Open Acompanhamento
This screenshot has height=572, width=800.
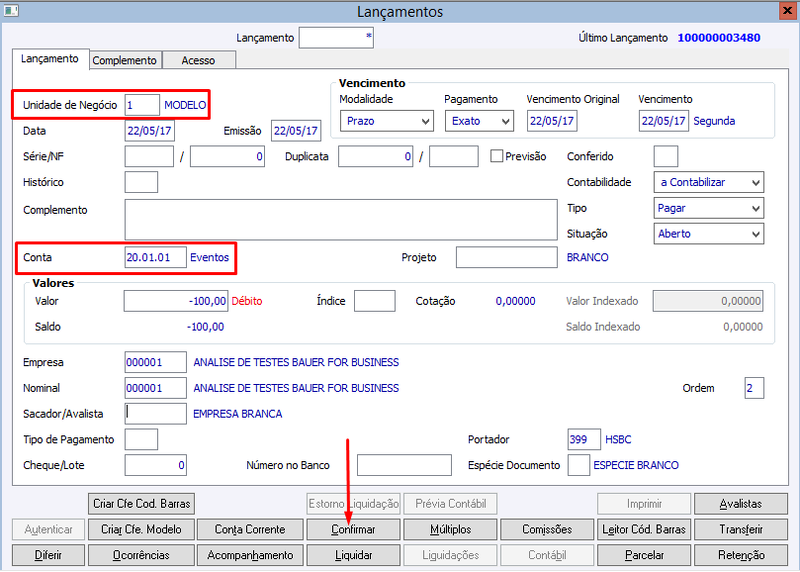(250, 555)
